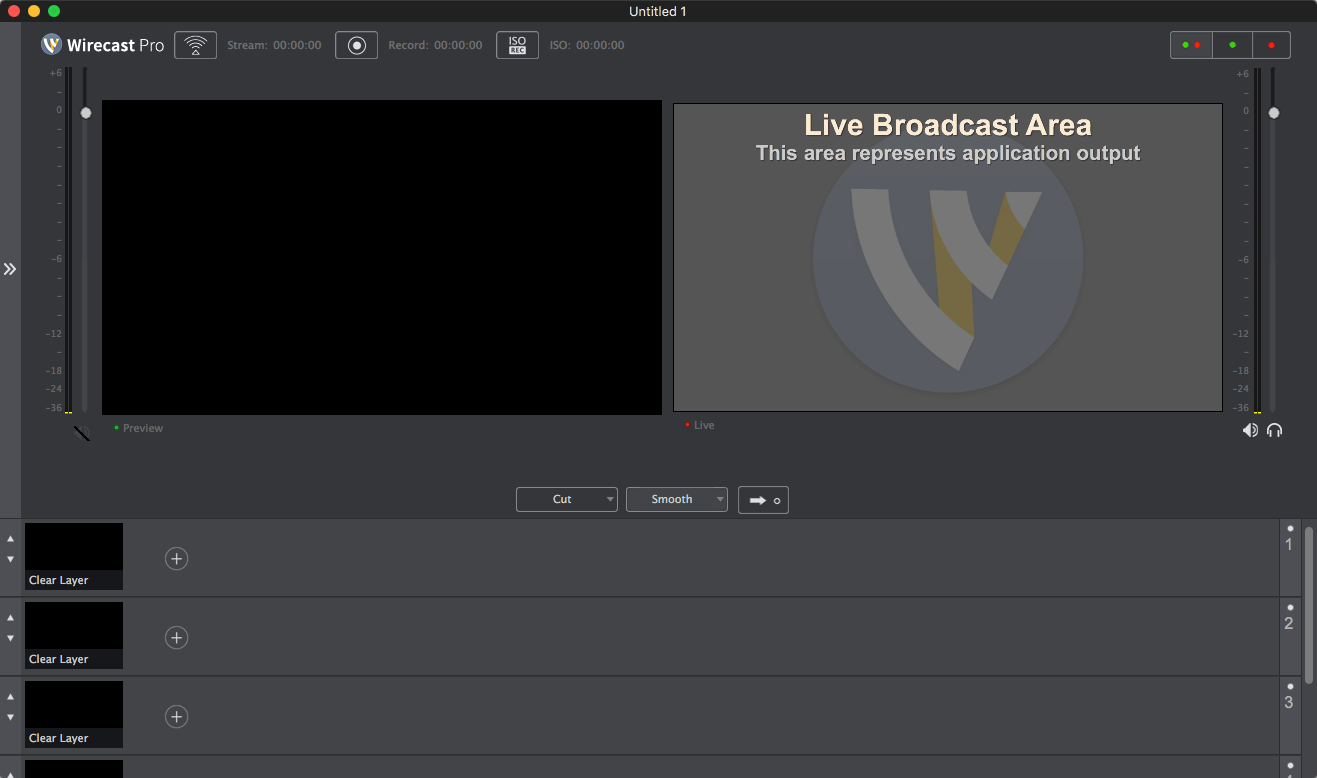The width and height of the screenshot is (1317, 778).
Task: Toggle layer 3 visibility dot
Action: pyautogui.click(x=1290, y=686)
